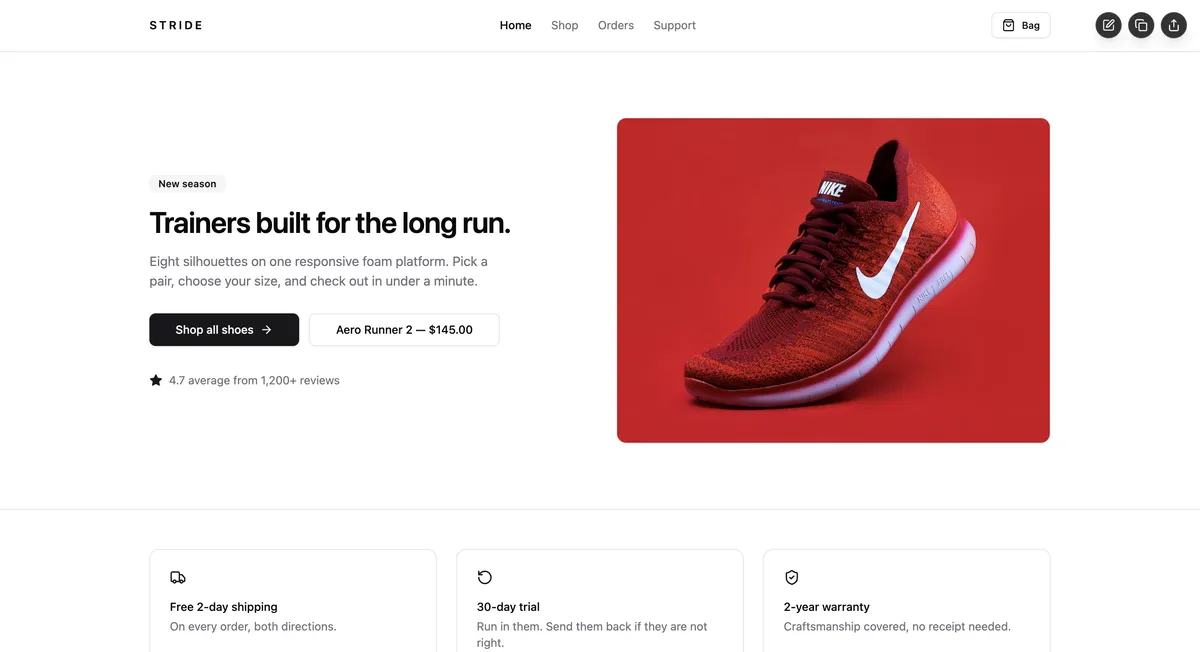Click the 2-year warranty heading

(827, 607)
